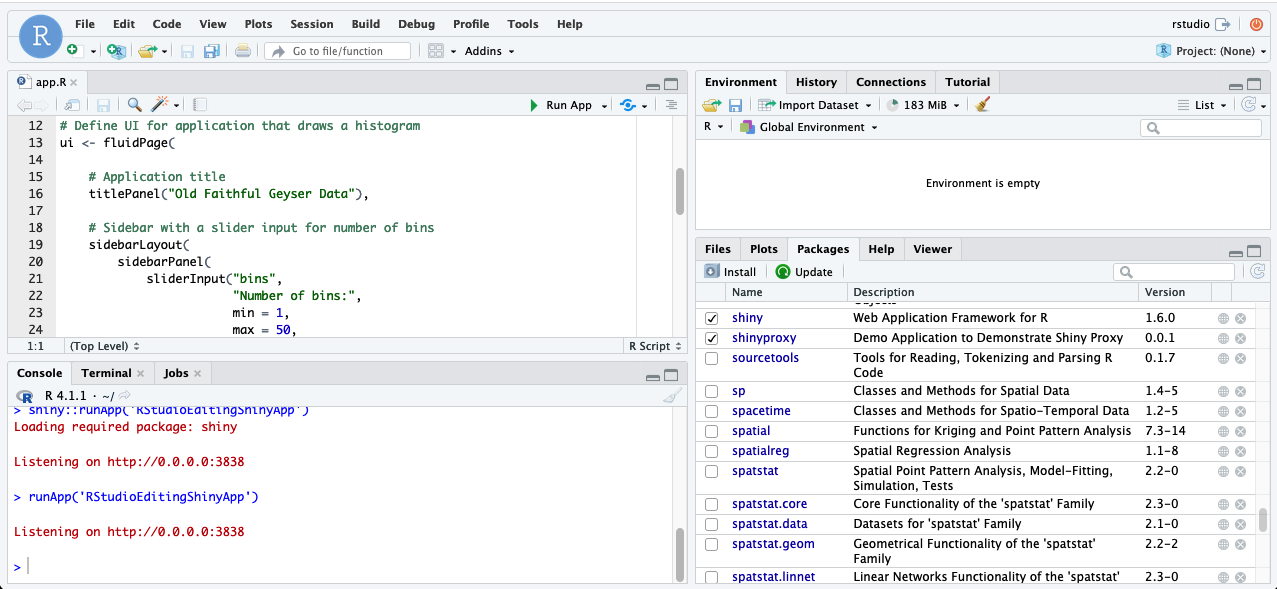Viewport: 1277px width, 589px height.
Task: Open the R Script file type dropdown
Action: (x=654, y=346)
